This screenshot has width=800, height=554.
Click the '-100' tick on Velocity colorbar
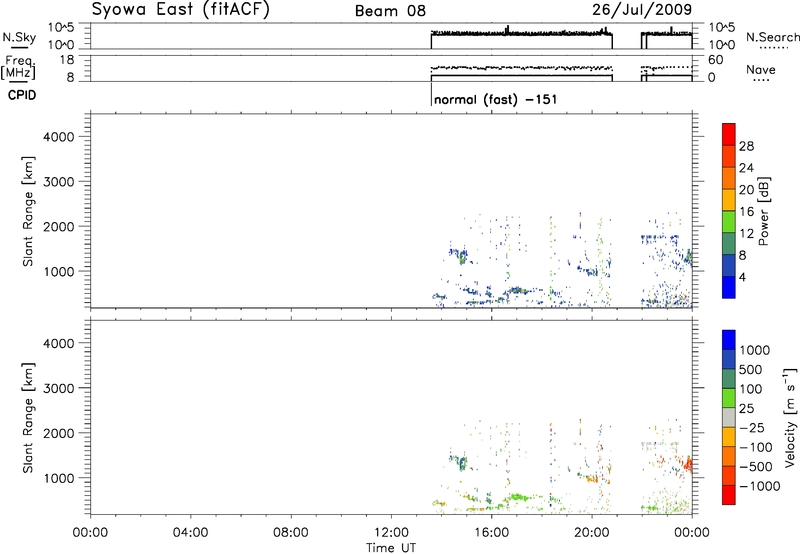point(756,447)
